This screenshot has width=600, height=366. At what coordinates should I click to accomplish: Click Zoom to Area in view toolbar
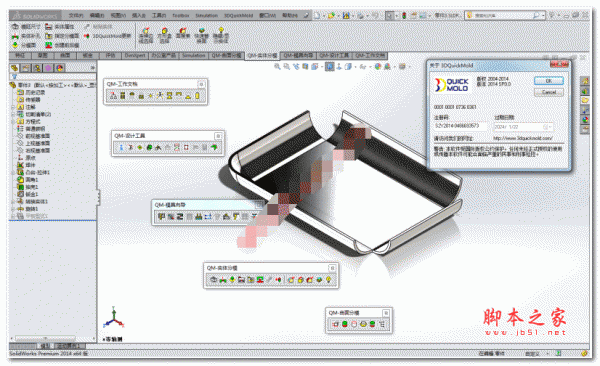coord(286,67)
